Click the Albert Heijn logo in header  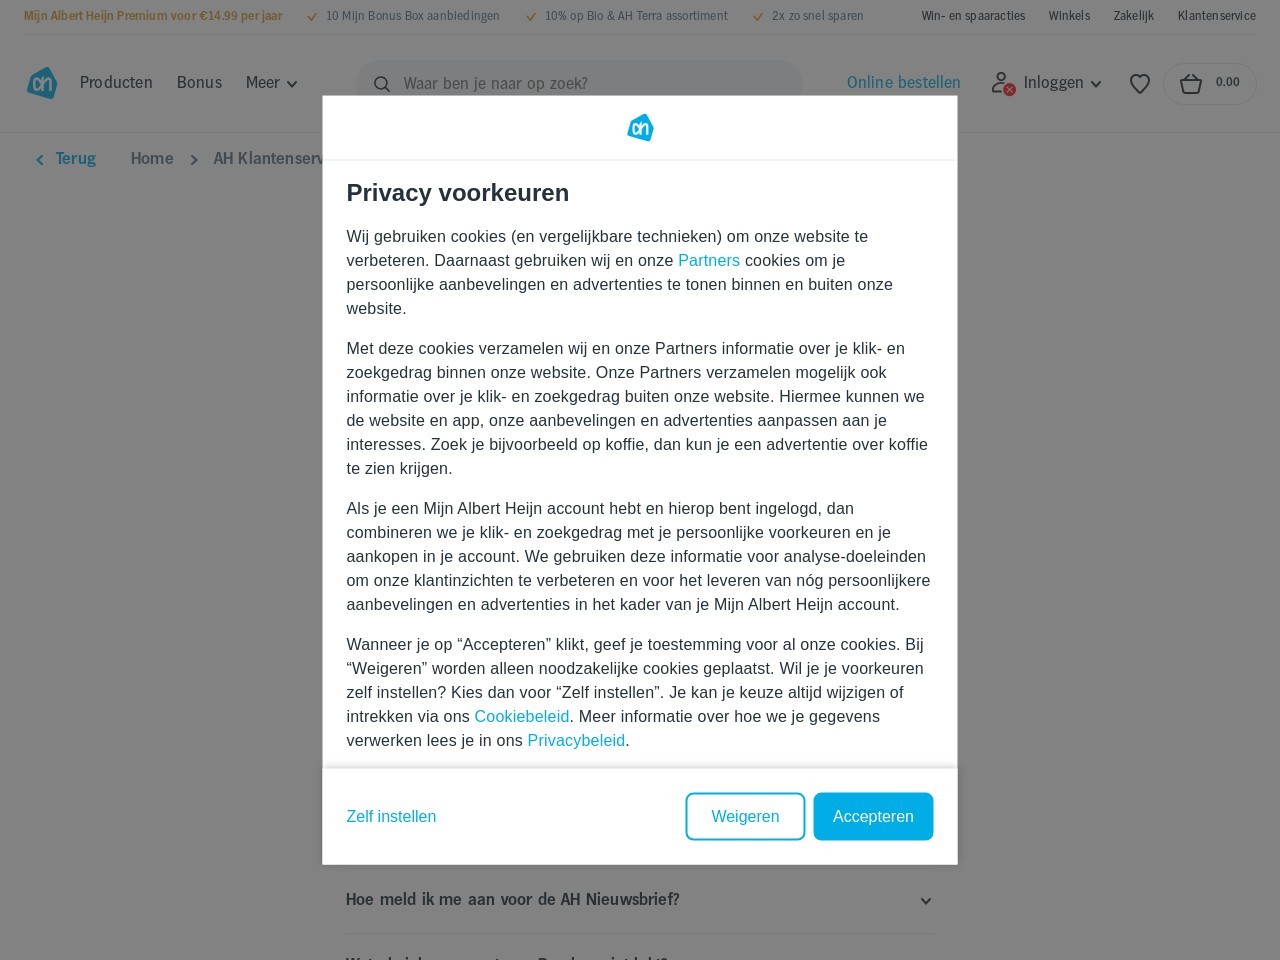pos(42,83)
